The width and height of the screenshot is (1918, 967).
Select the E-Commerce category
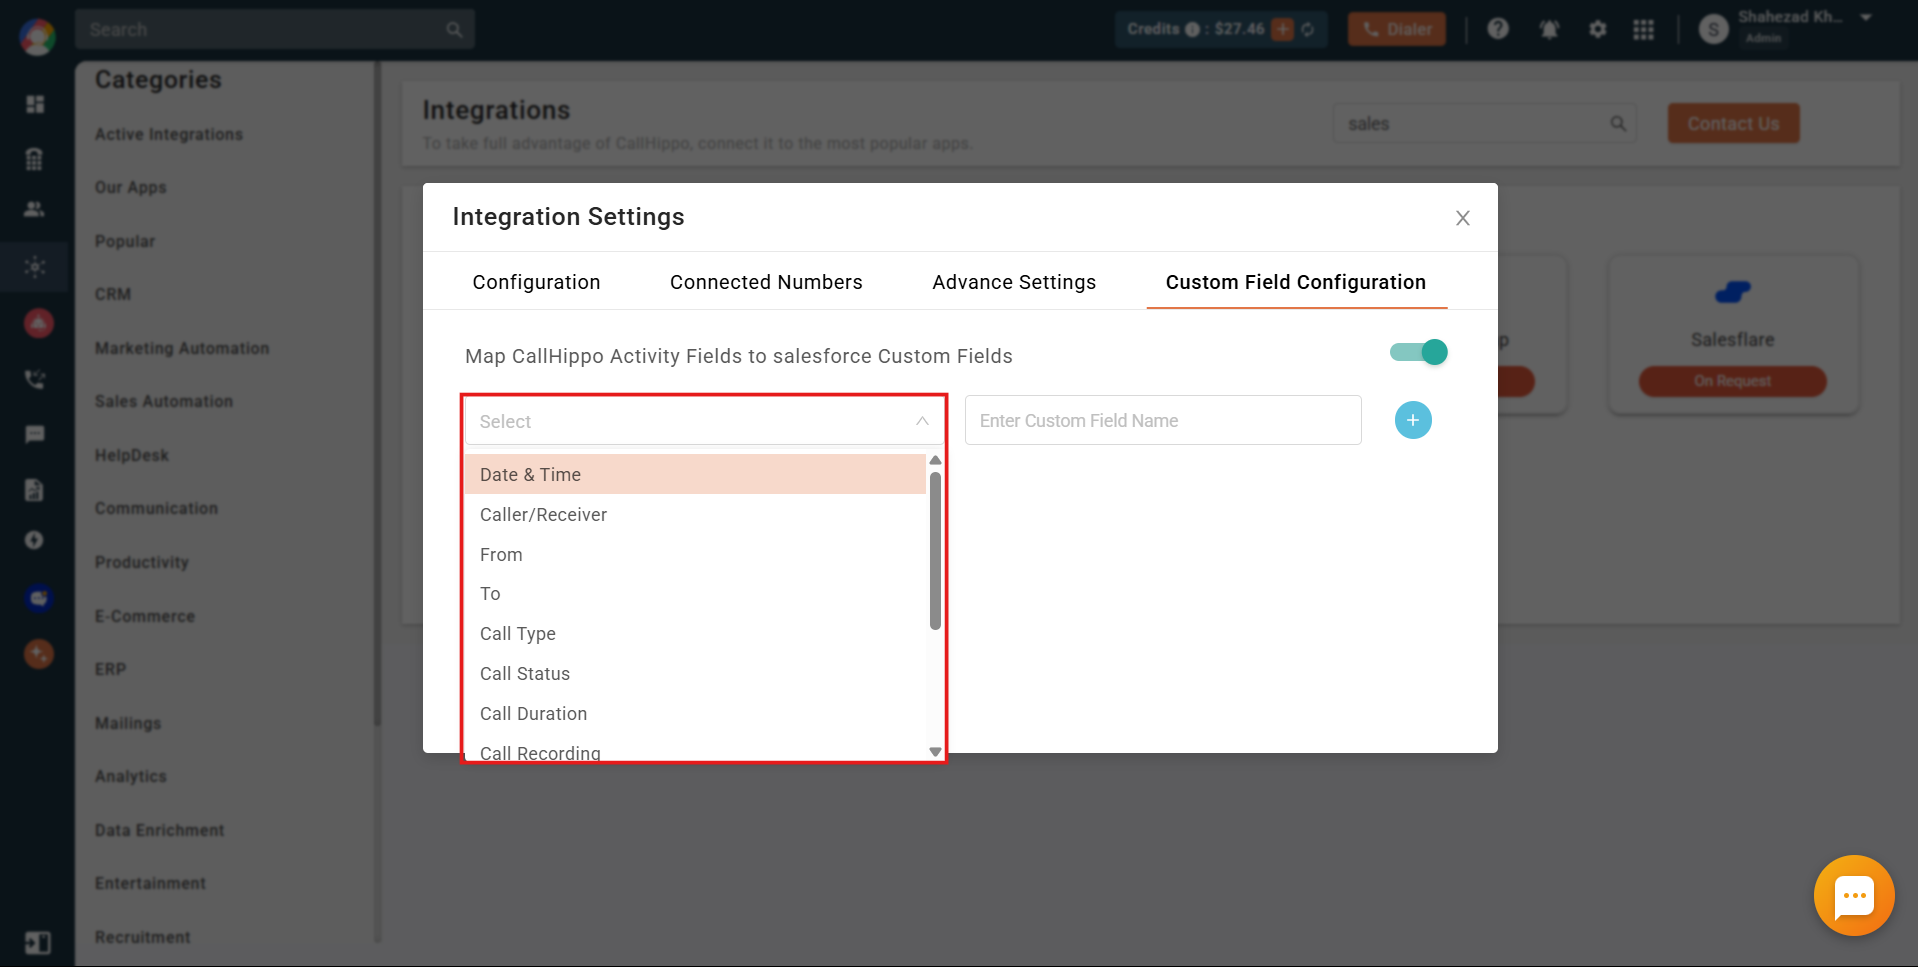[x=145, y=616]
